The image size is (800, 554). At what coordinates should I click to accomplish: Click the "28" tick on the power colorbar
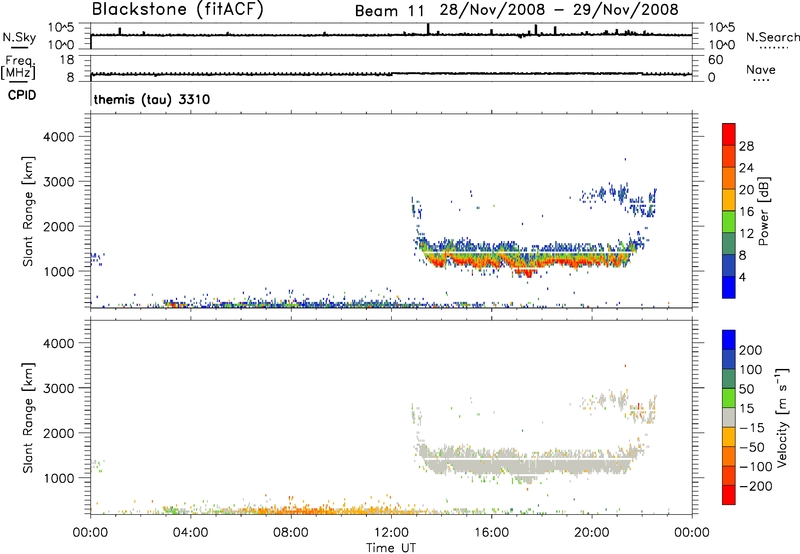[x=746, y=146]
